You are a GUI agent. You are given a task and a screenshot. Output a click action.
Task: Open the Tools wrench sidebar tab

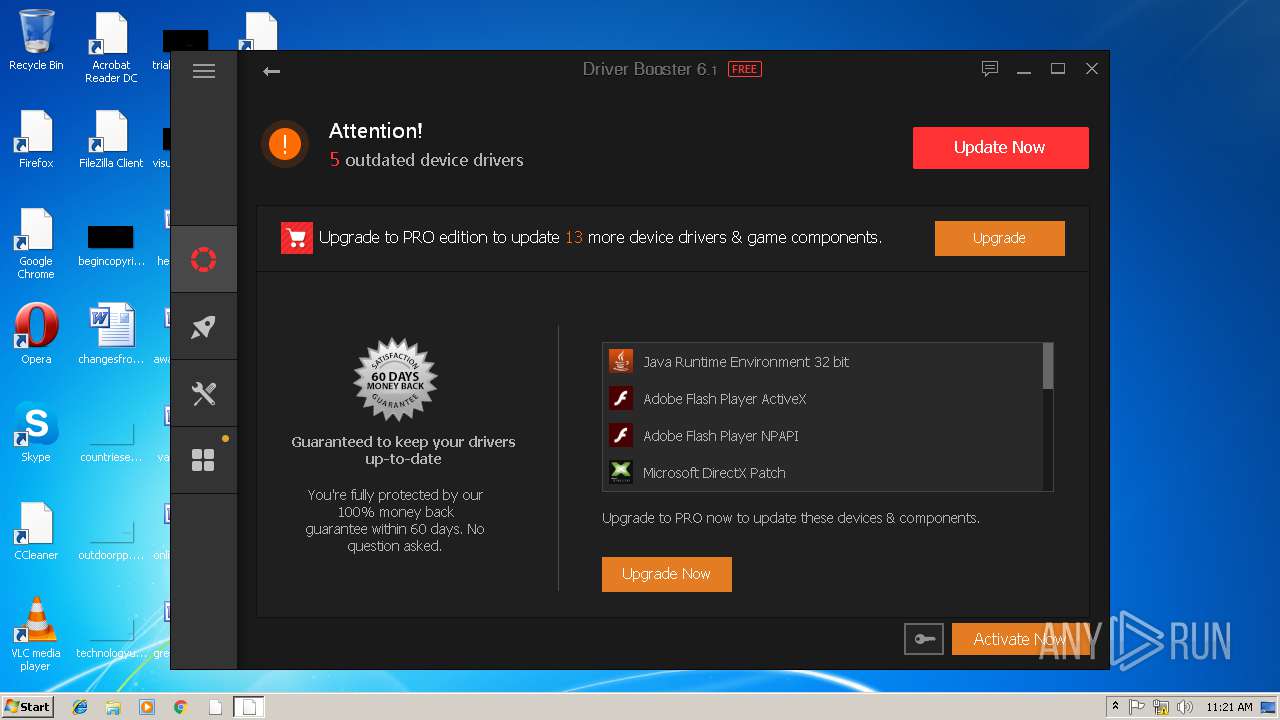[x=204, y=394]
